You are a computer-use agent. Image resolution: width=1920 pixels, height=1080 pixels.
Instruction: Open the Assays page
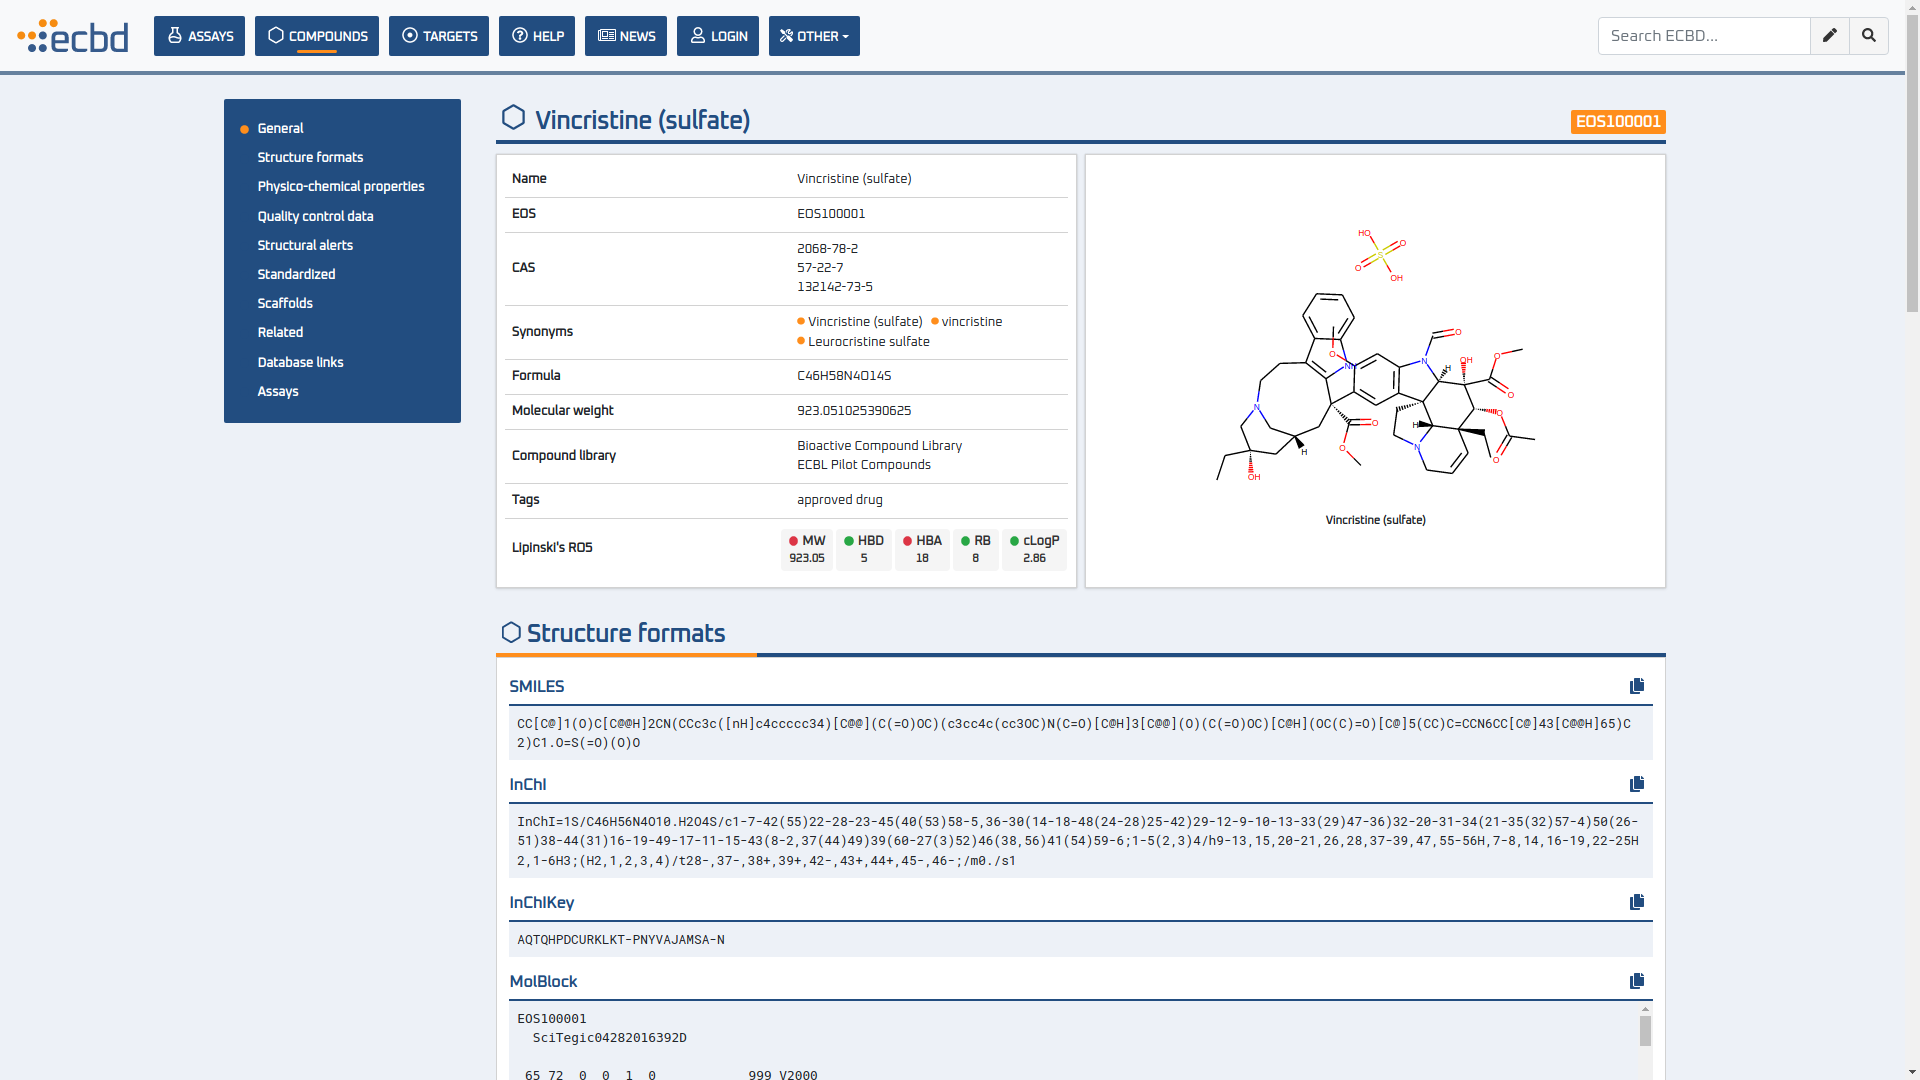click(199, 36)
